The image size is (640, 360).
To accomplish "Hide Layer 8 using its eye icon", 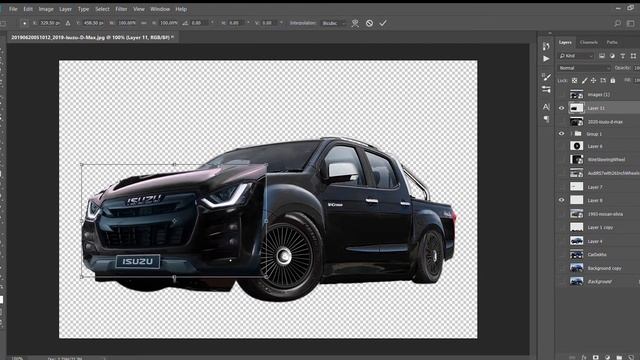I will (x=562, y=200).
